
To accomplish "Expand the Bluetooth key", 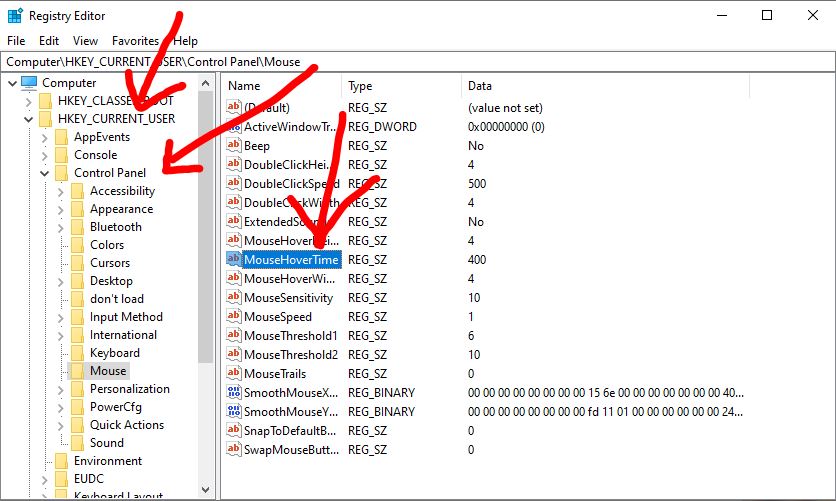I will coord(60,228).
